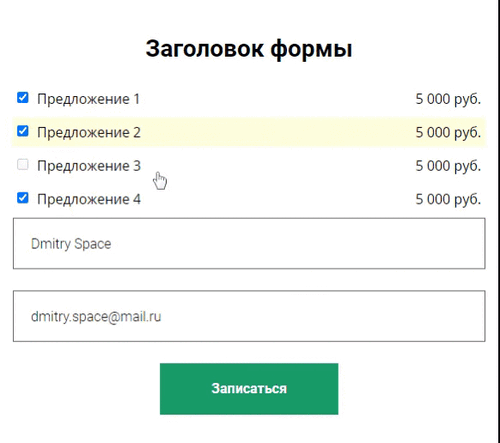The height and width of the screenshot is (443, 500).
Task: Click the 'Предложение 1' label text
Action: click(x=88, y=99)
